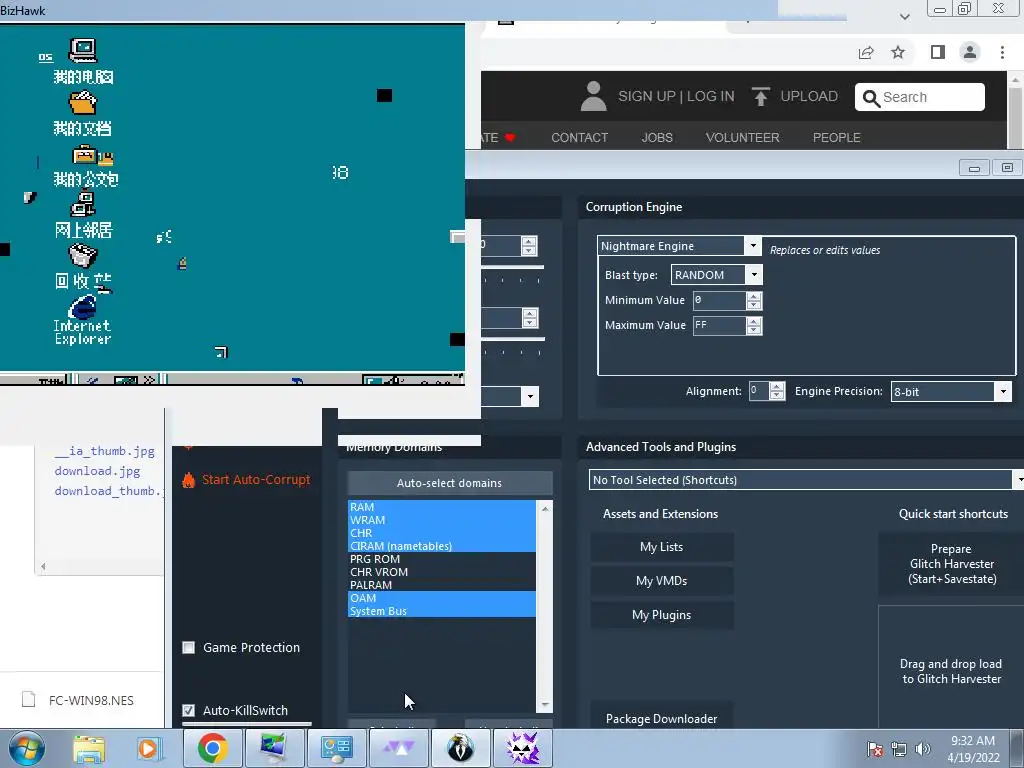Click the folder desktop icon in the emulated game

click(82, 103)
